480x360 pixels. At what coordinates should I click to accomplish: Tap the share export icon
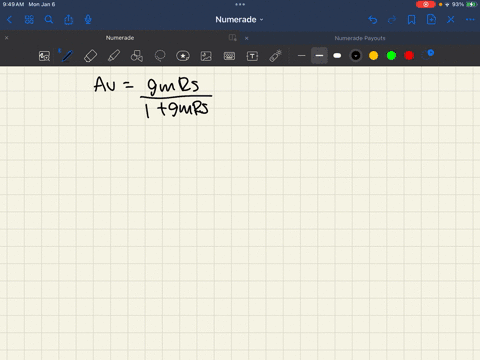(68, 20)
